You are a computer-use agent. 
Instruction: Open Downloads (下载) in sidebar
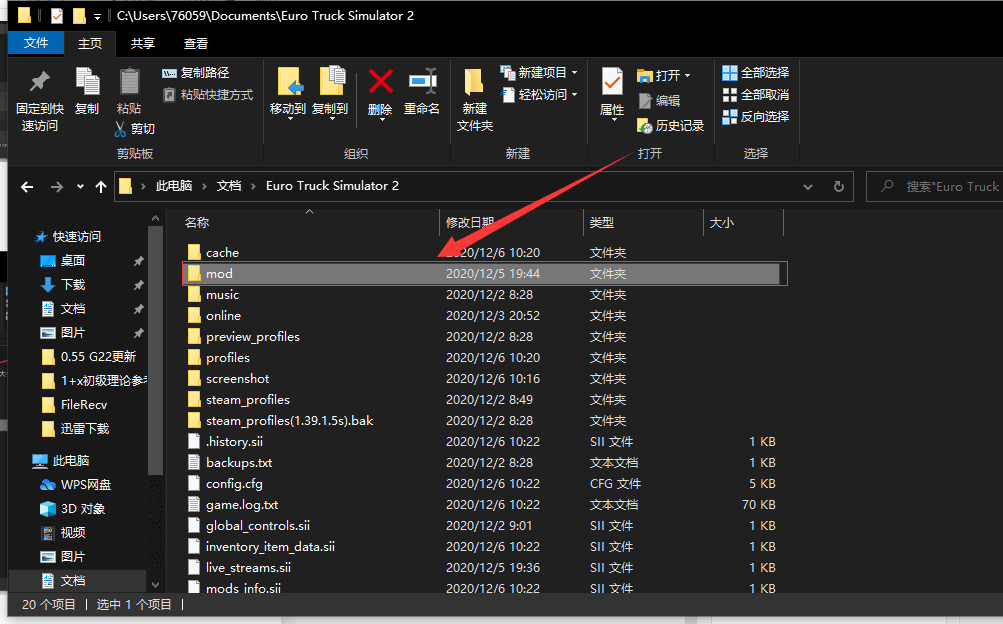[x=63, y=285]
